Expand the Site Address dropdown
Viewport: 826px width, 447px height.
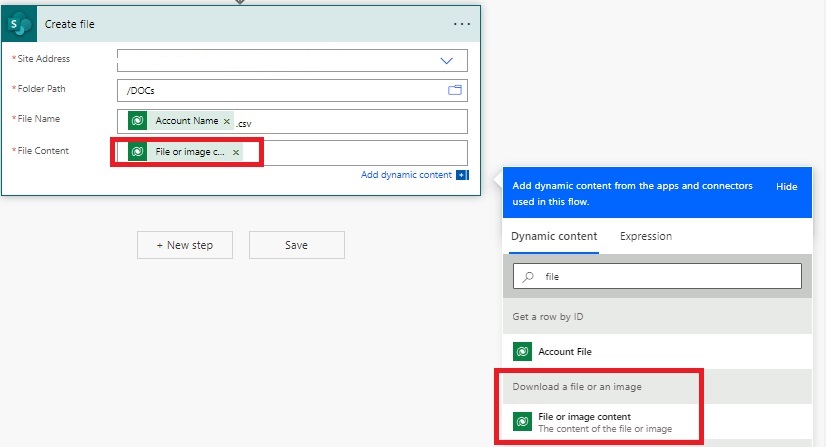(447, 60)
